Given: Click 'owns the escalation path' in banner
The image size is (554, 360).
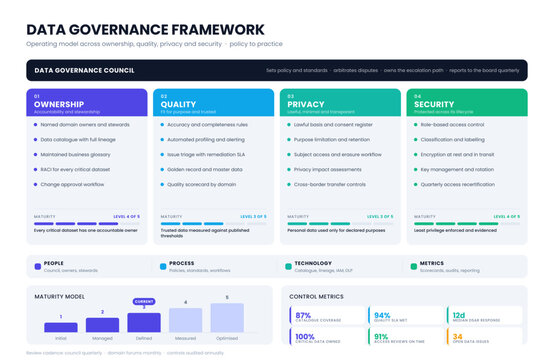Looking at the screenshot, I should pos(413,70).
